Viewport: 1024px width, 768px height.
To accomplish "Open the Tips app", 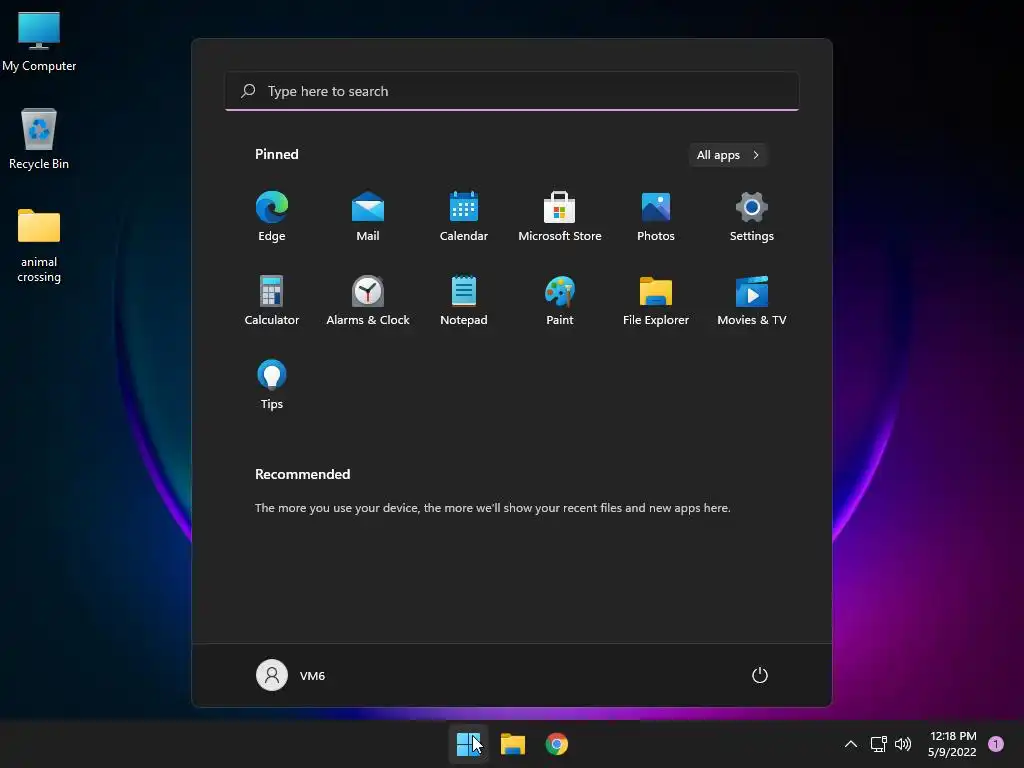I will (272, 385).
